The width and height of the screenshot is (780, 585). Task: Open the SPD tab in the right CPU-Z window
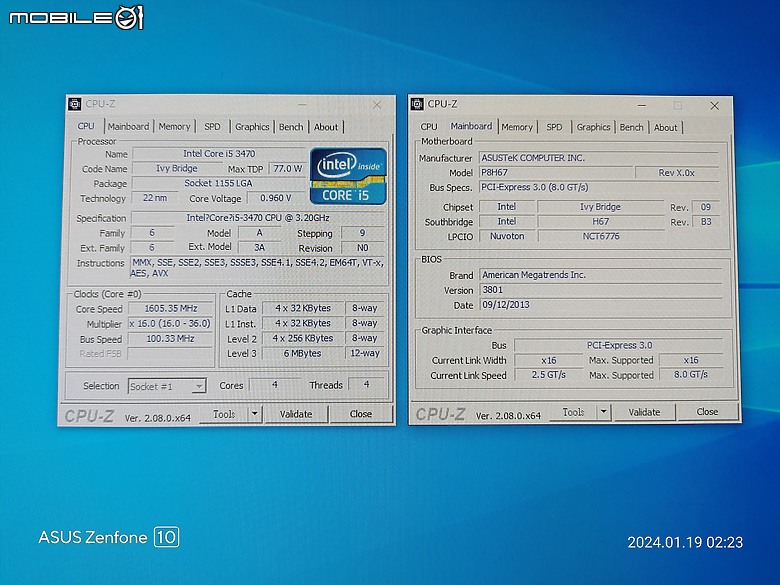point(554,127)
